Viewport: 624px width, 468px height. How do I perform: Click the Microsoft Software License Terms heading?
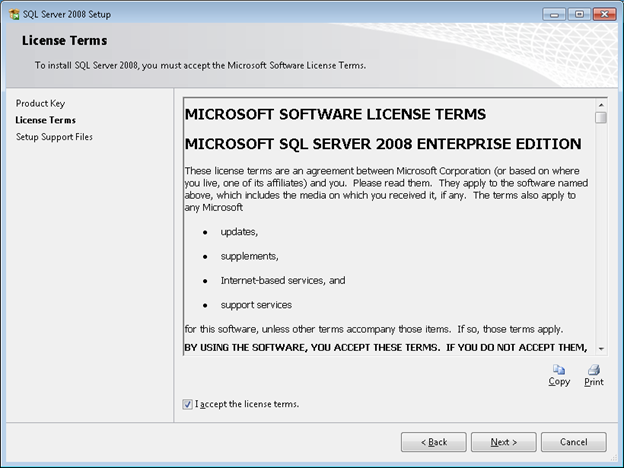point(335,114)
